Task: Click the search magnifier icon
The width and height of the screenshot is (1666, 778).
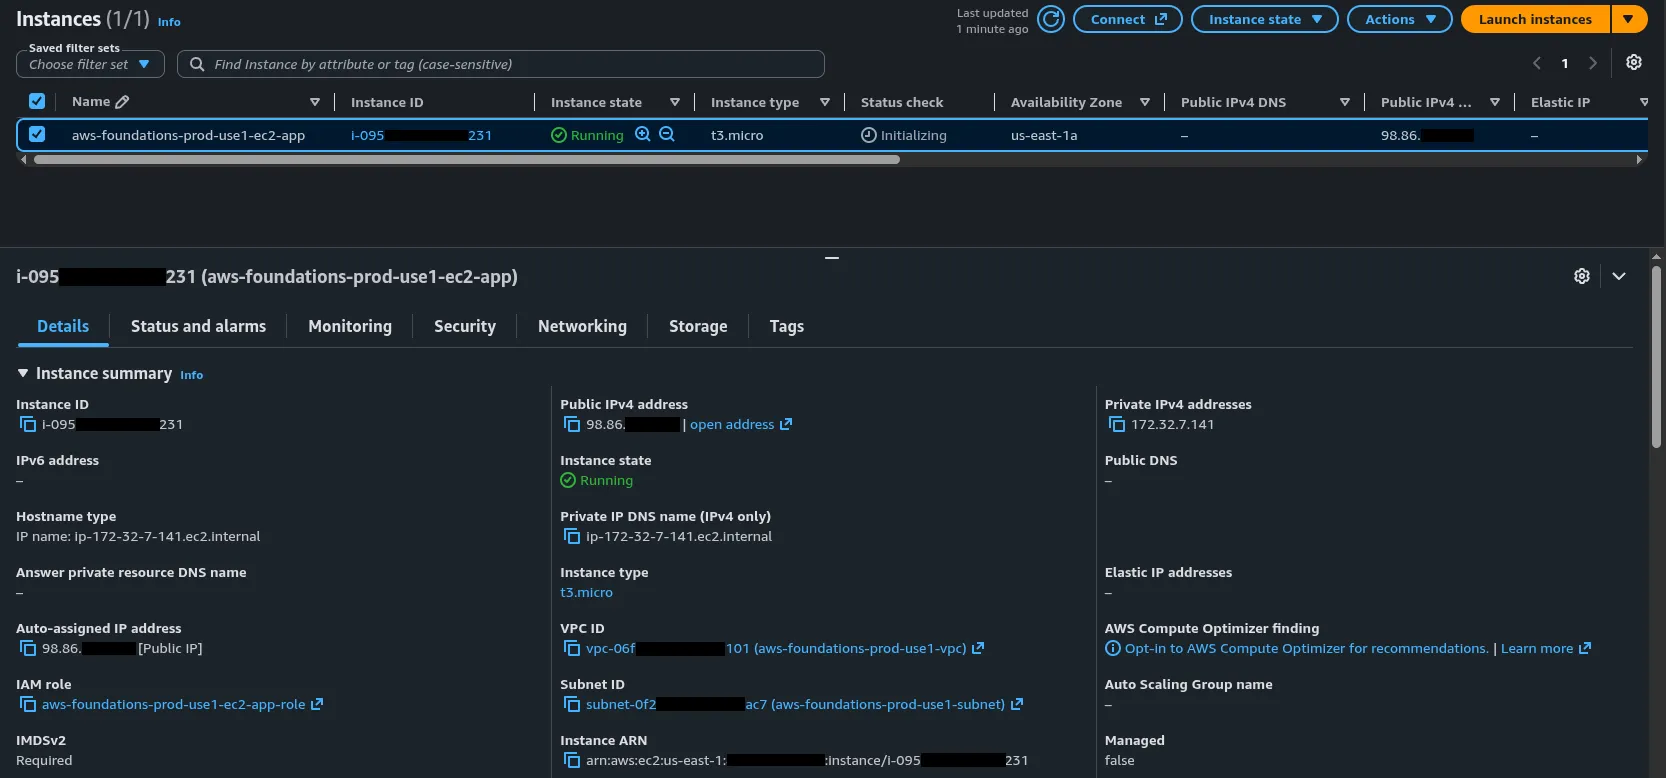Action: (x=197, y=64)
